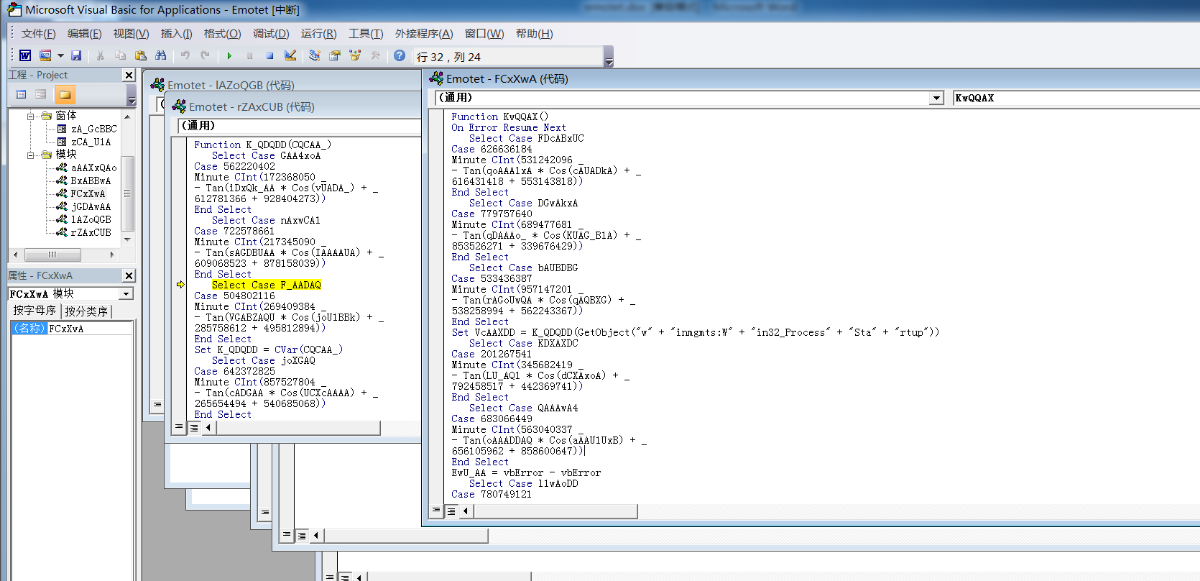Open (通用) dropdown in rZAxCUB code window

tap(298, 126)
